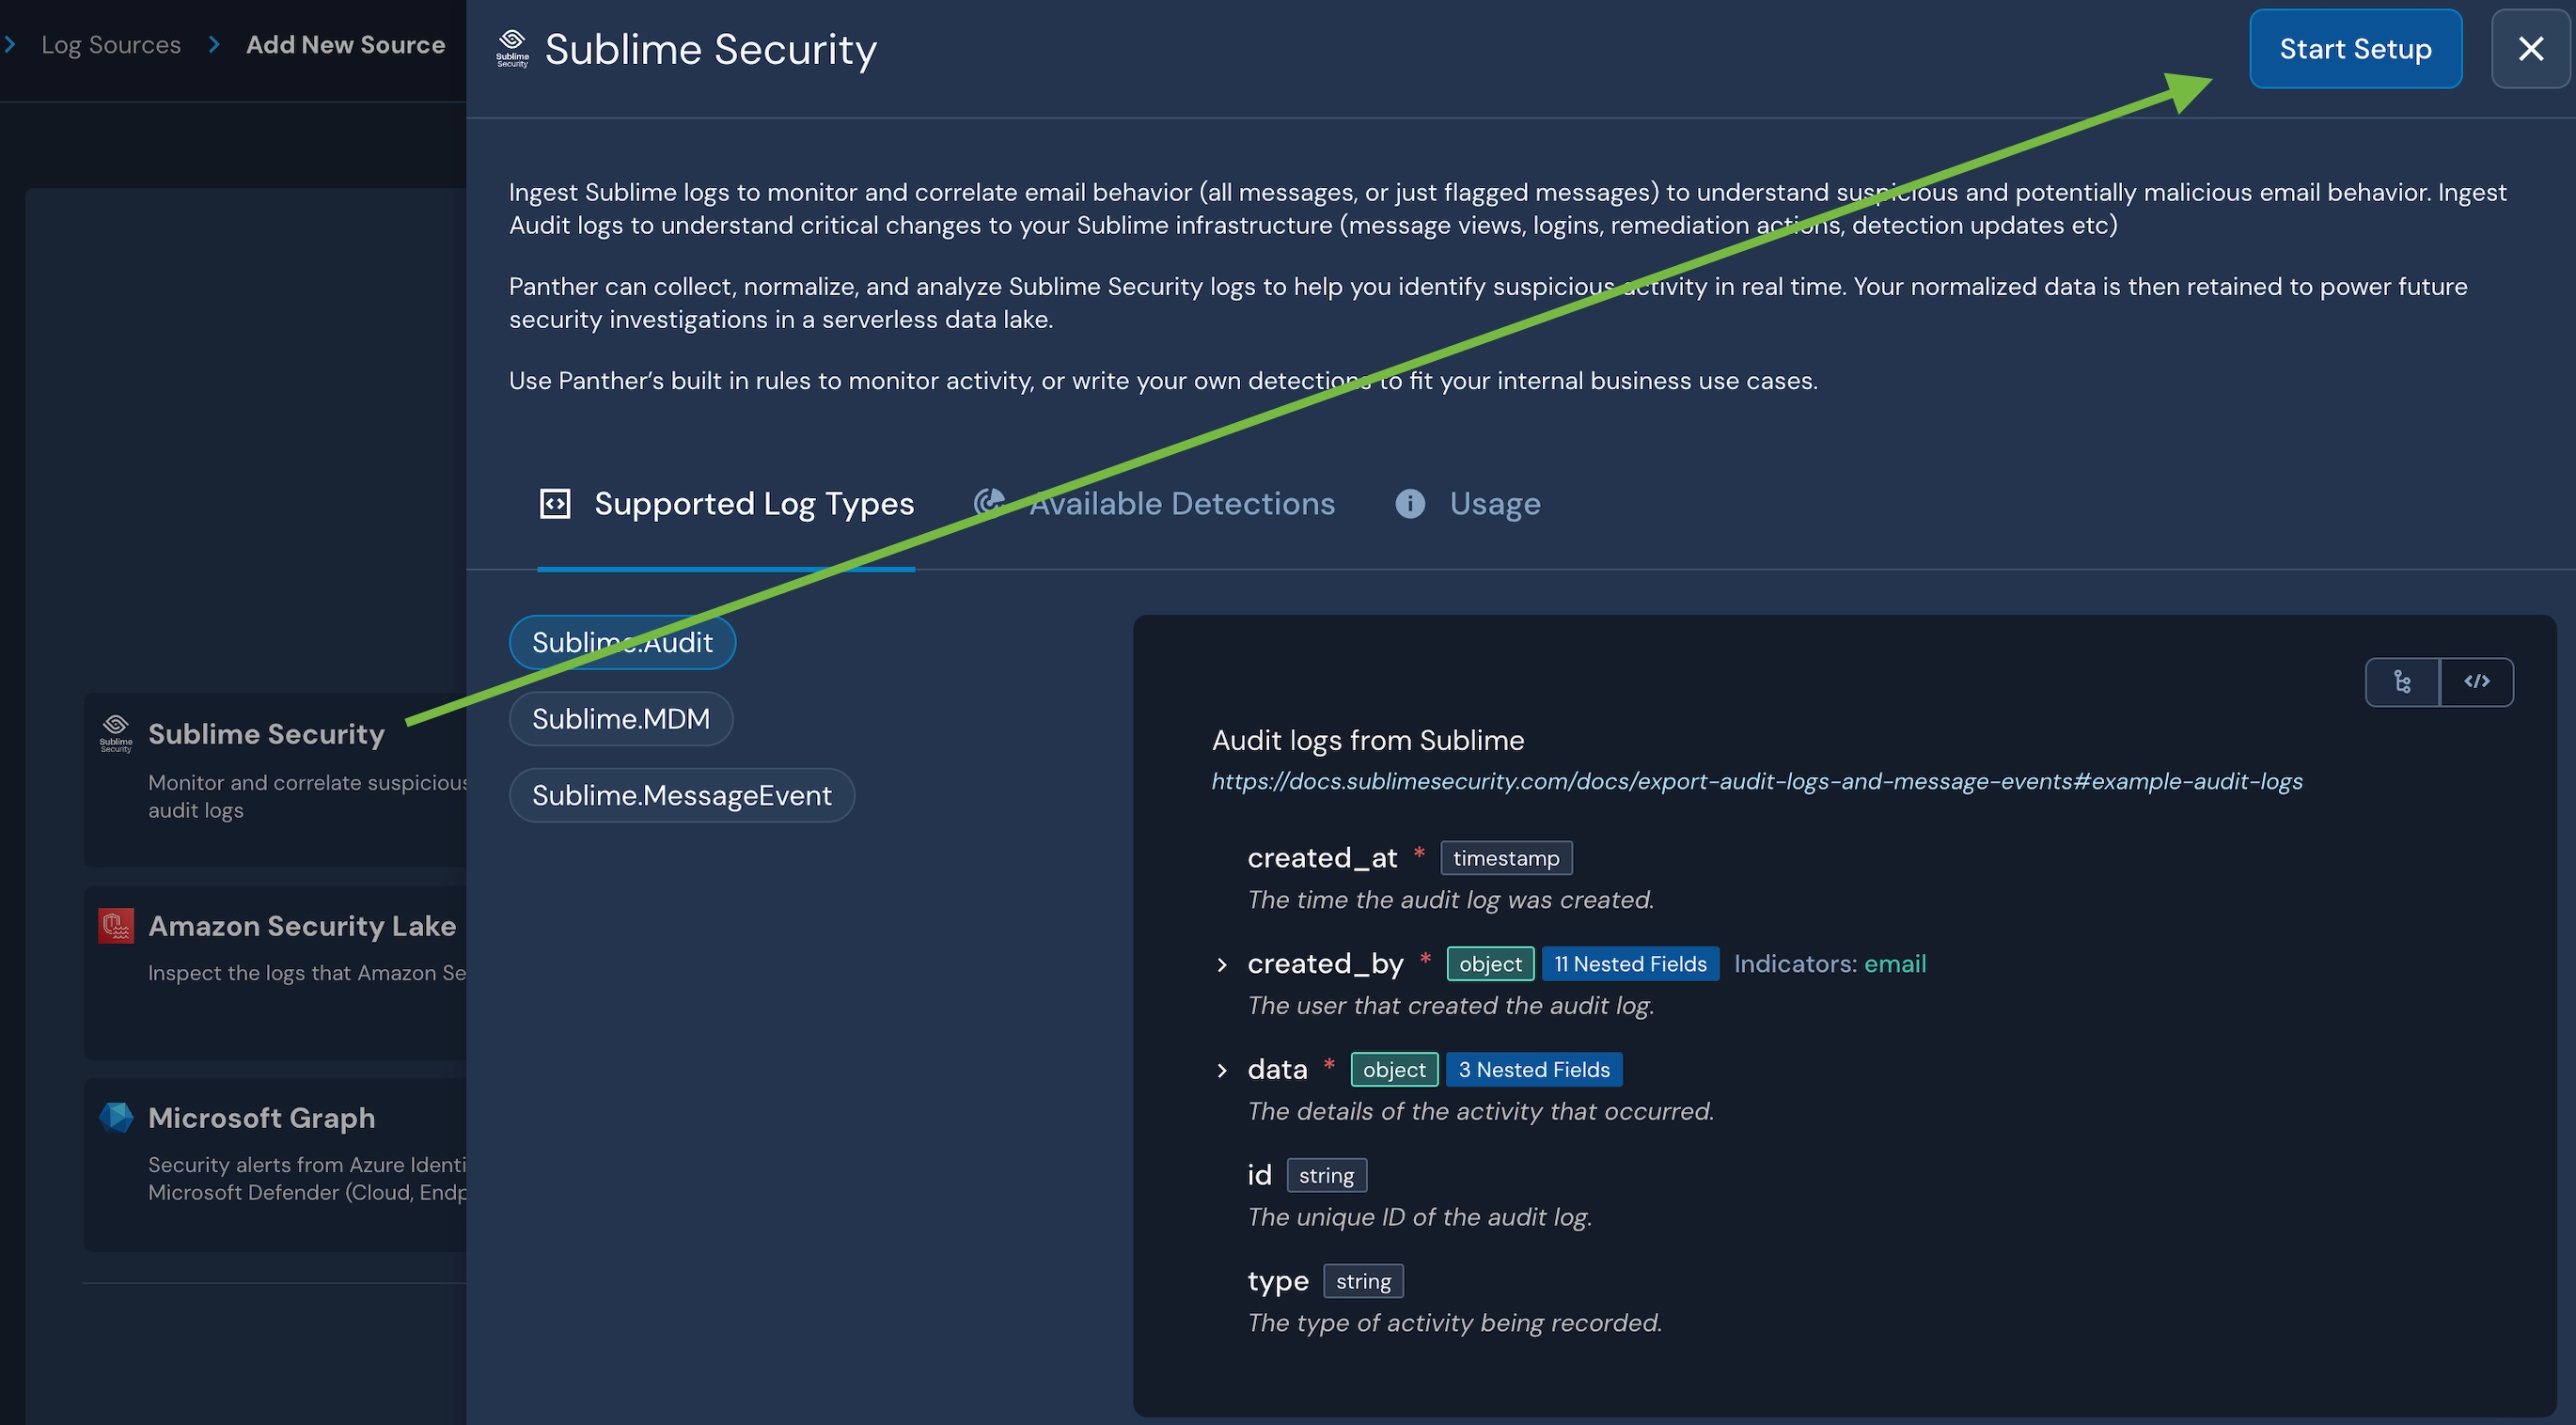The width and height of the screenshot is (2576, 1425).
Task: Switch to raw code view icon
Action: pos(2476,682)
